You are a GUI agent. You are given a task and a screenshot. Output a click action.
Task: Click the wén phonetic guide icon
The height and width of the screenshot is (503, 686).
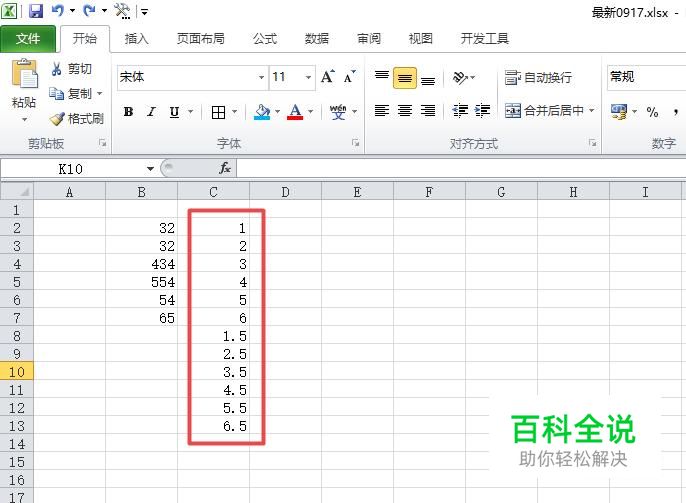[x=338, y=112]
